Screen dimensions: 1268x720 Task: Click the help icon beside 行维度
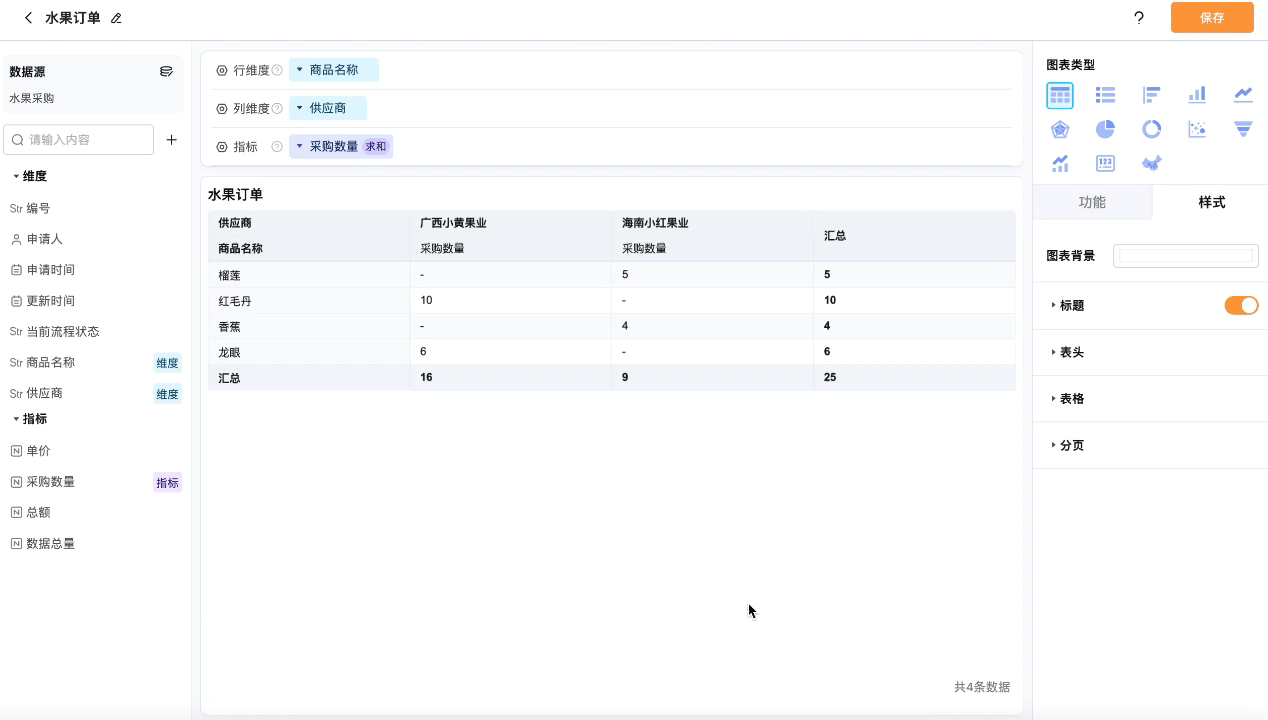(x=277, y=70)
